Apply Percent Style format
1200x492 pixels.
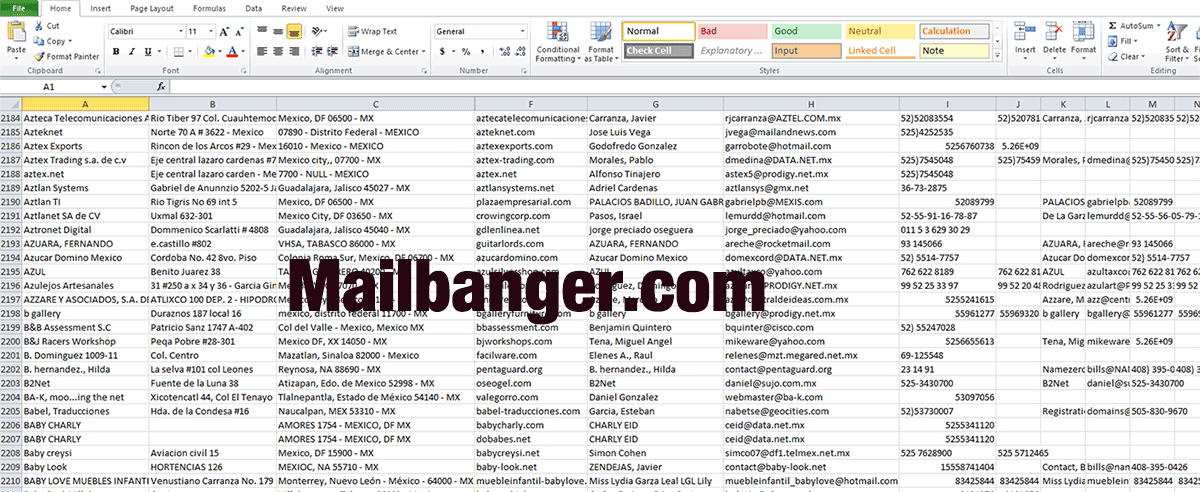[466, 51]
